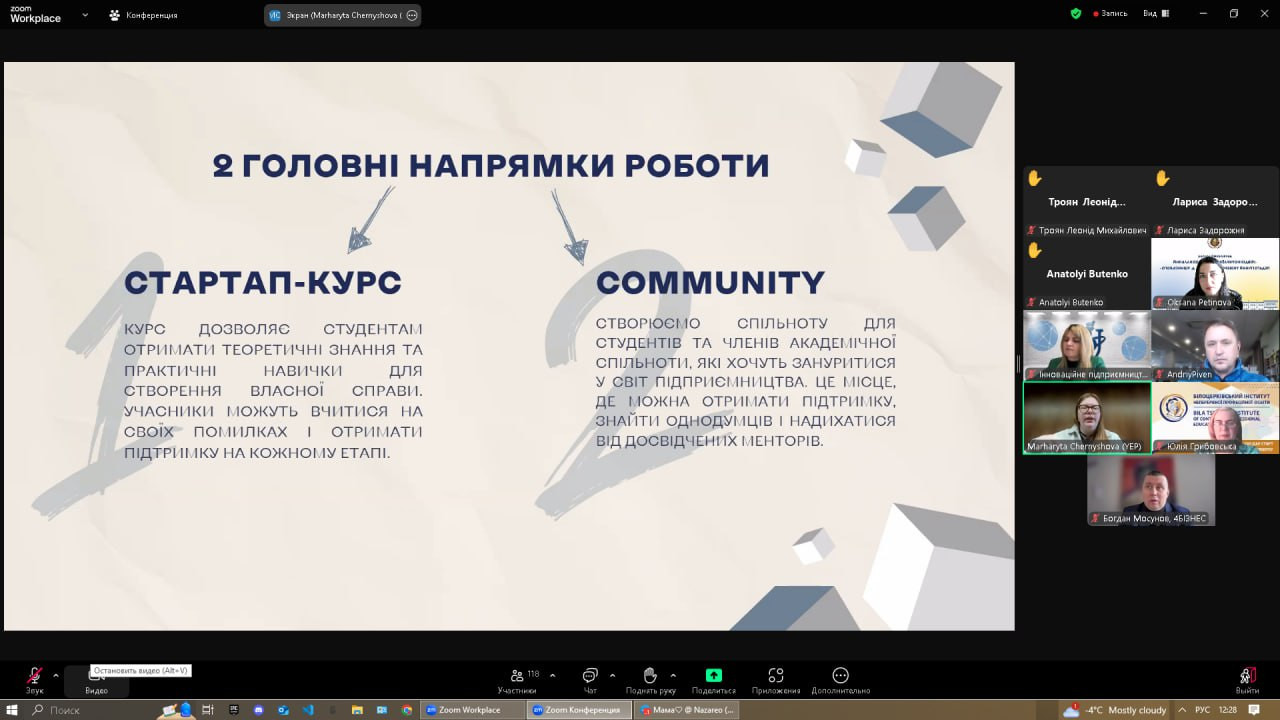The image size is (1280, 720).
Task: Click the Запись recording indicator
Action: [x=1110, y=14]
